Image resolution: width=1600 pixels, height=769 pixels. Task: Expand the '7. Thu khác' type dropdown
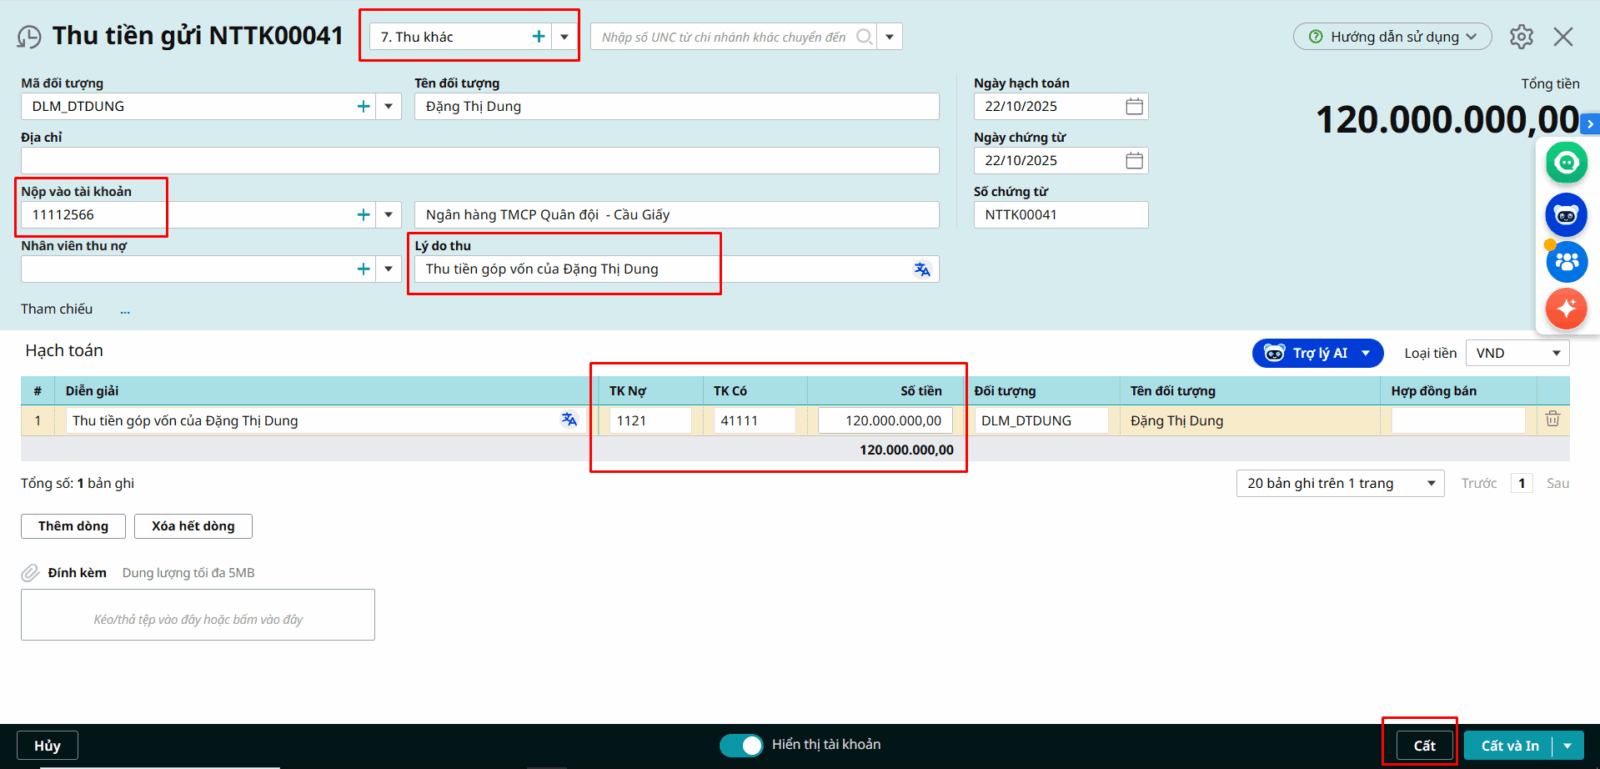pos(565,37)
